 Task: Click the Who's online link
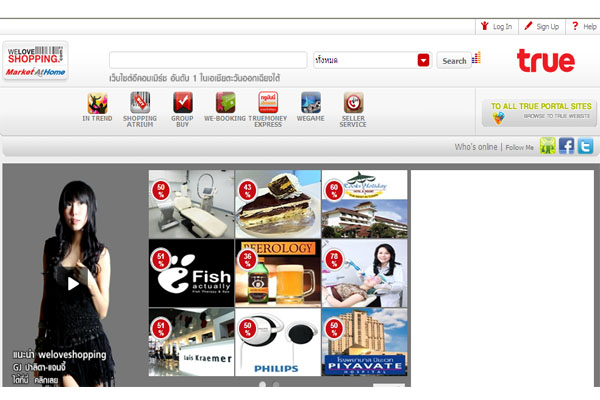point(476,147)
